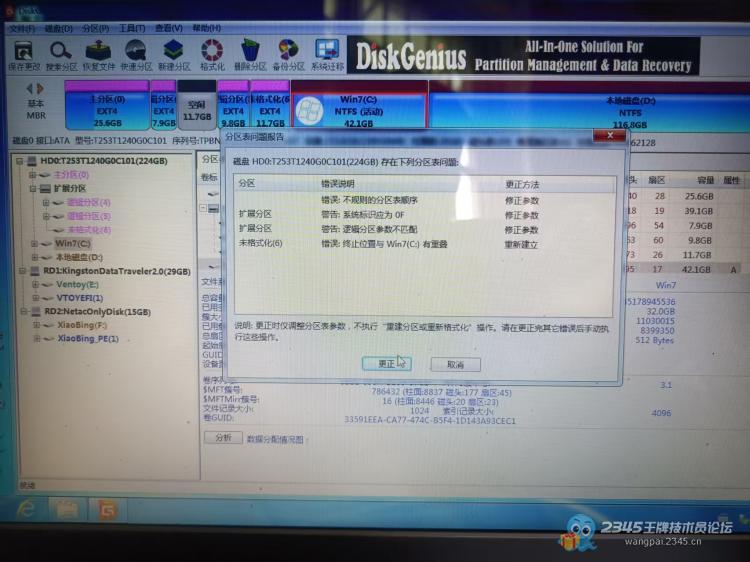Click the next disk right arrow
The image size is (750, 562).
click(41, 88)
